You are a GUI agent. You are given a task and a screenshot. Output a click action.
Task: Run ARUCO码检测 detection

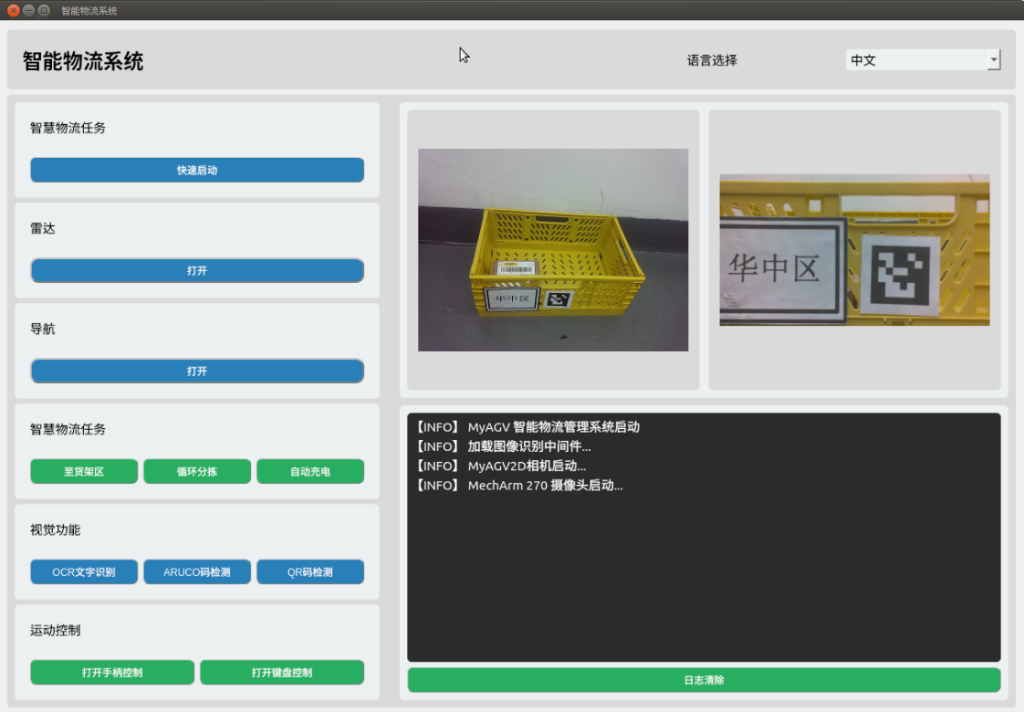[197, 572]
